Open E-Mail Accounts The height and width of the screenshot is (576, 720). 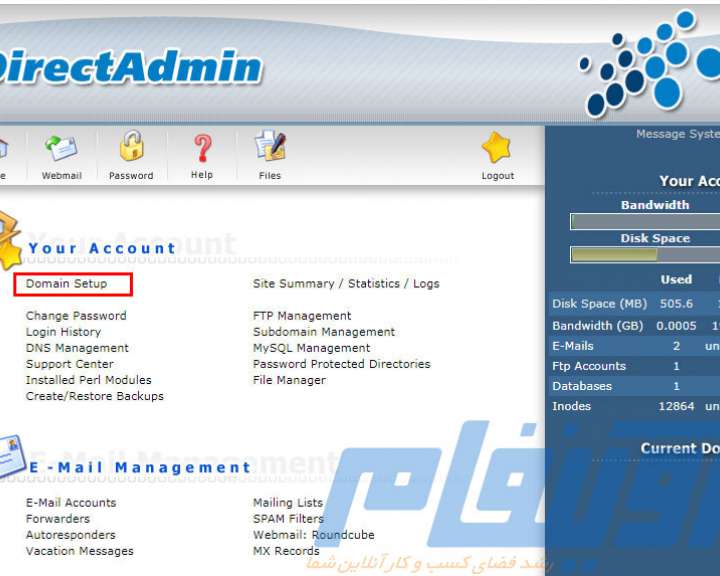pos(71,503)
